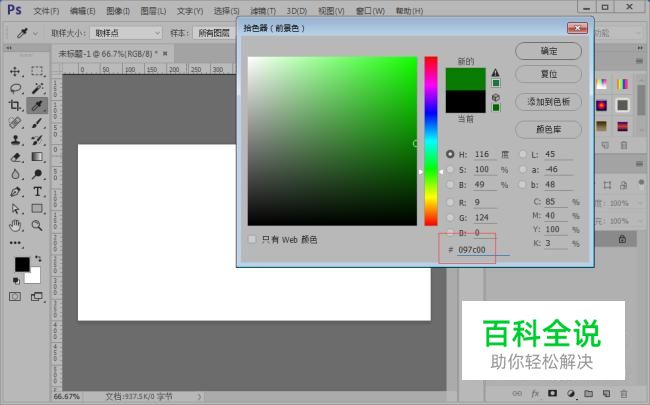
Task: Toggle Quick Mask mode
Action: click(15, 296)
